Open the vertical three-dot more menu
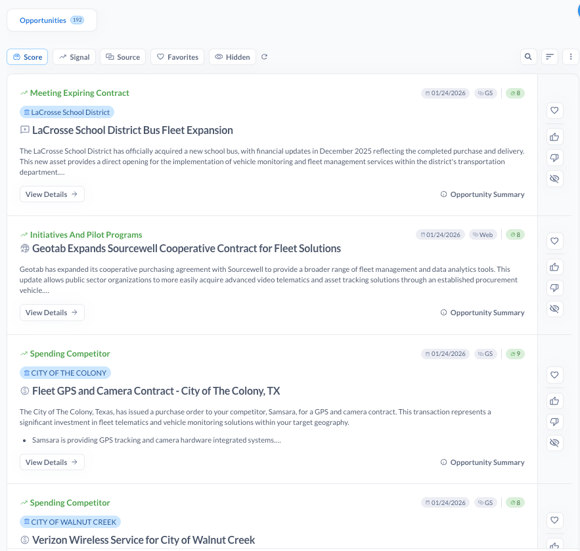580x551 pixels. [x=571, y=57]
